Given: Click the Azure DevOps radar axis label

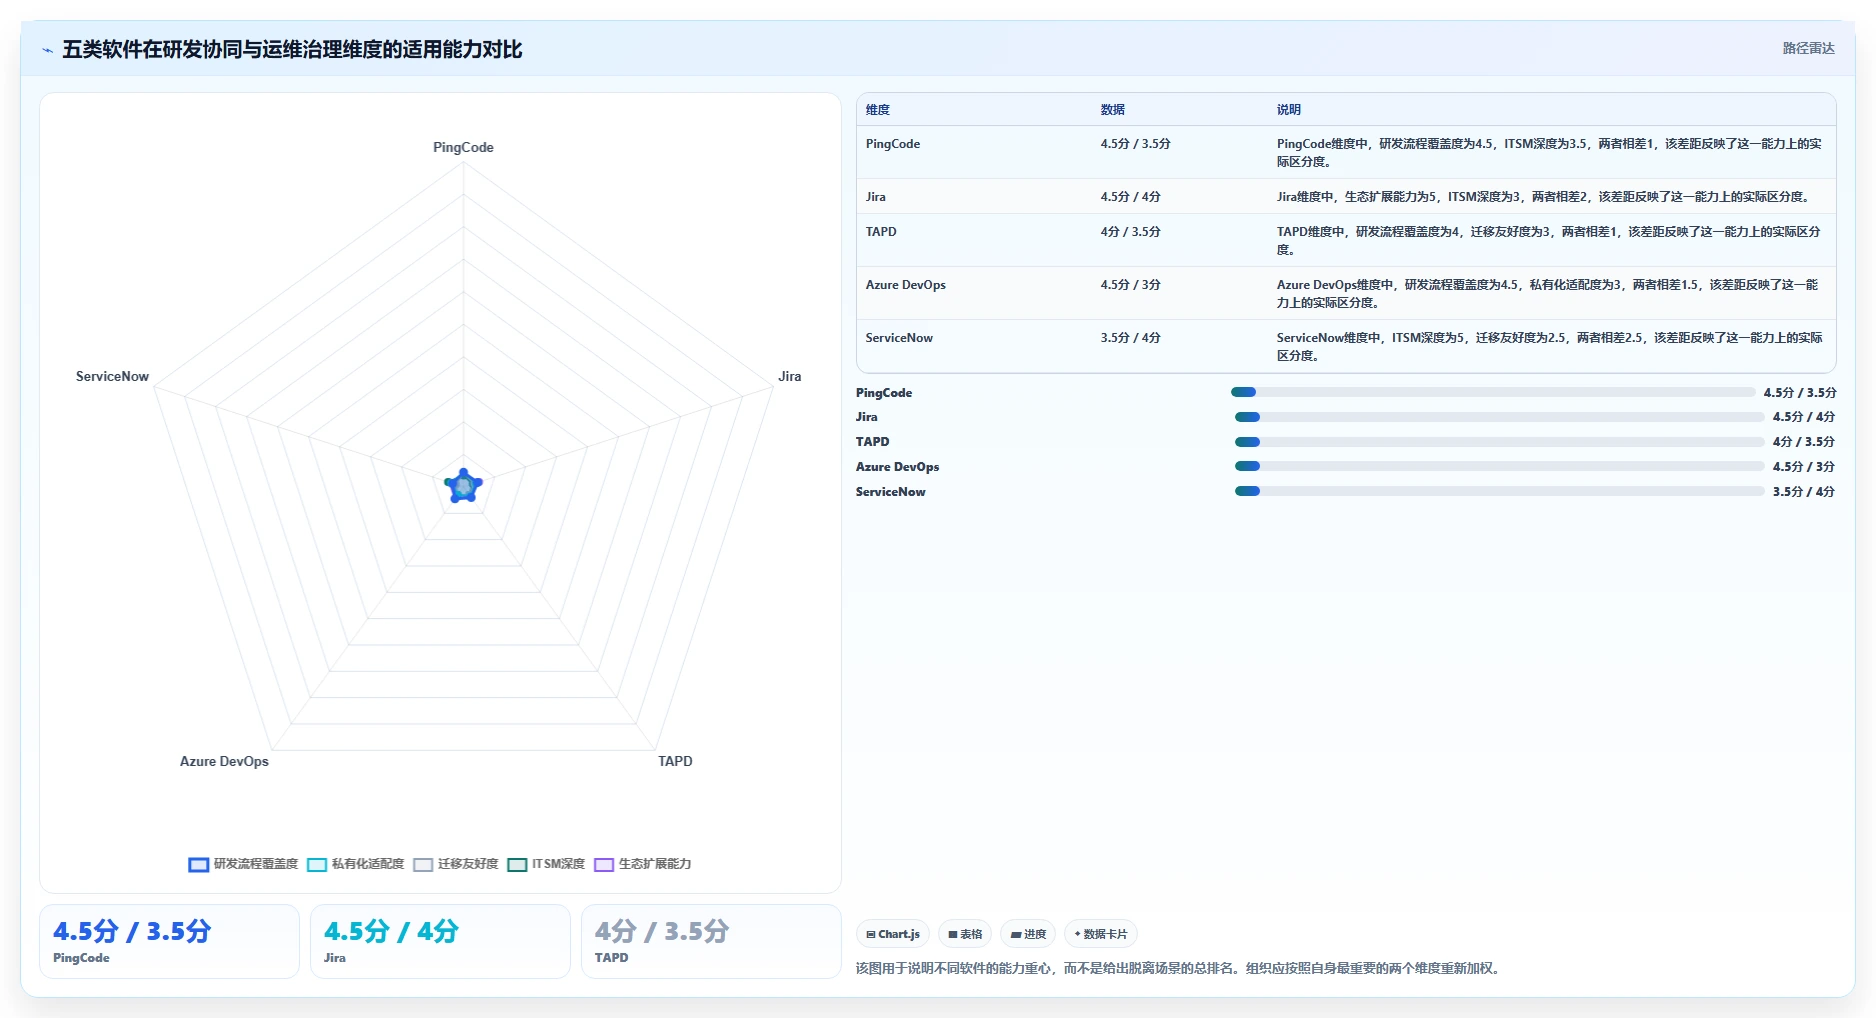Looking at the screenshot, I should pos(224,761).
